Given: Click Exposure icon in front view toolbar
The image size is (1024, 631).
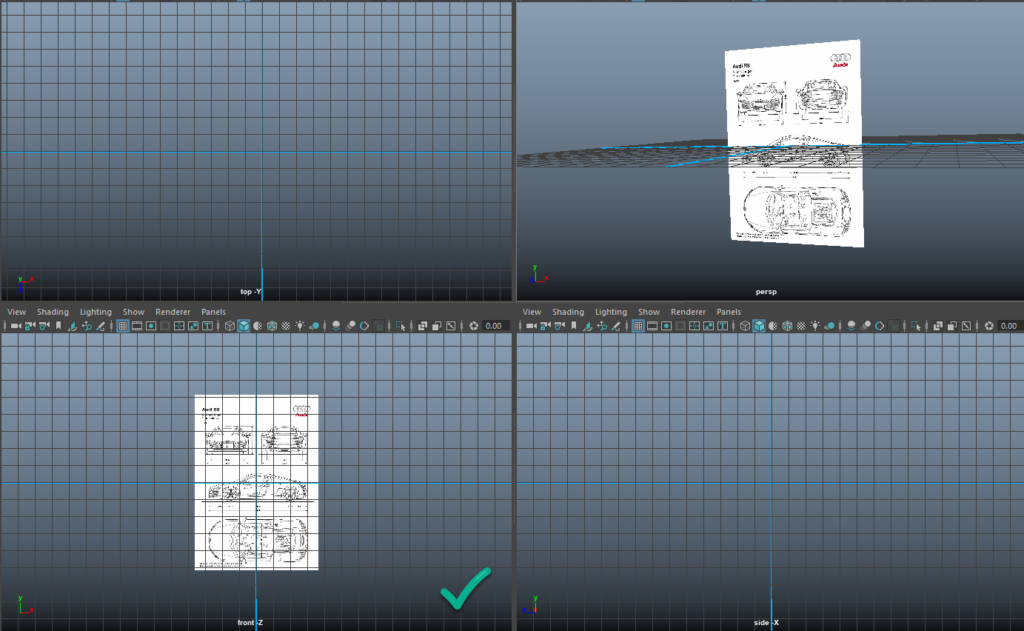Looking at the screenshot, I should pyautogui.click(x=473, y=326).
